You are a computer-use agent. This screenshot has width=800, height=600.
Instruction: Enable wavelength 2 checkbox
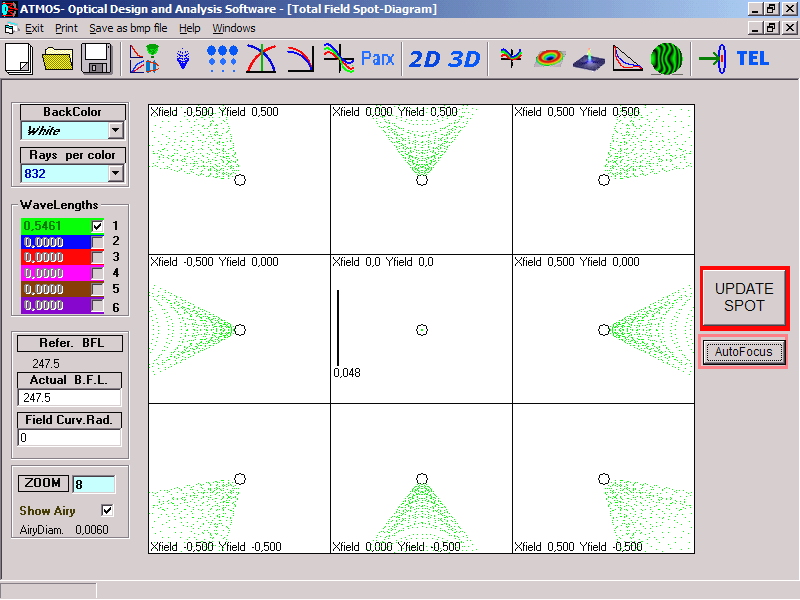(98, 242)
